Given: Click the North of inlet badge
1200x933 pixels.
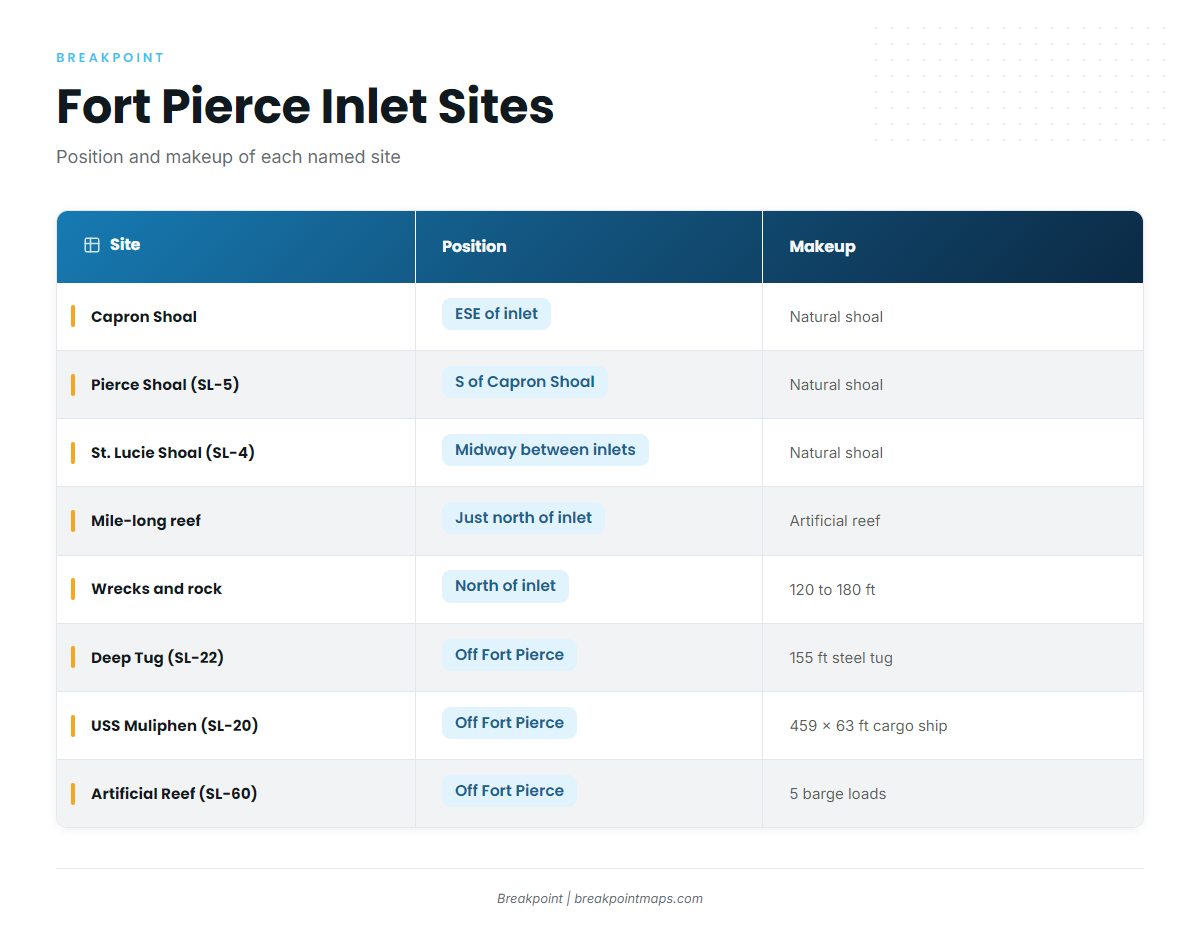Looking at the screenshot, I should (x=505, y=586).
